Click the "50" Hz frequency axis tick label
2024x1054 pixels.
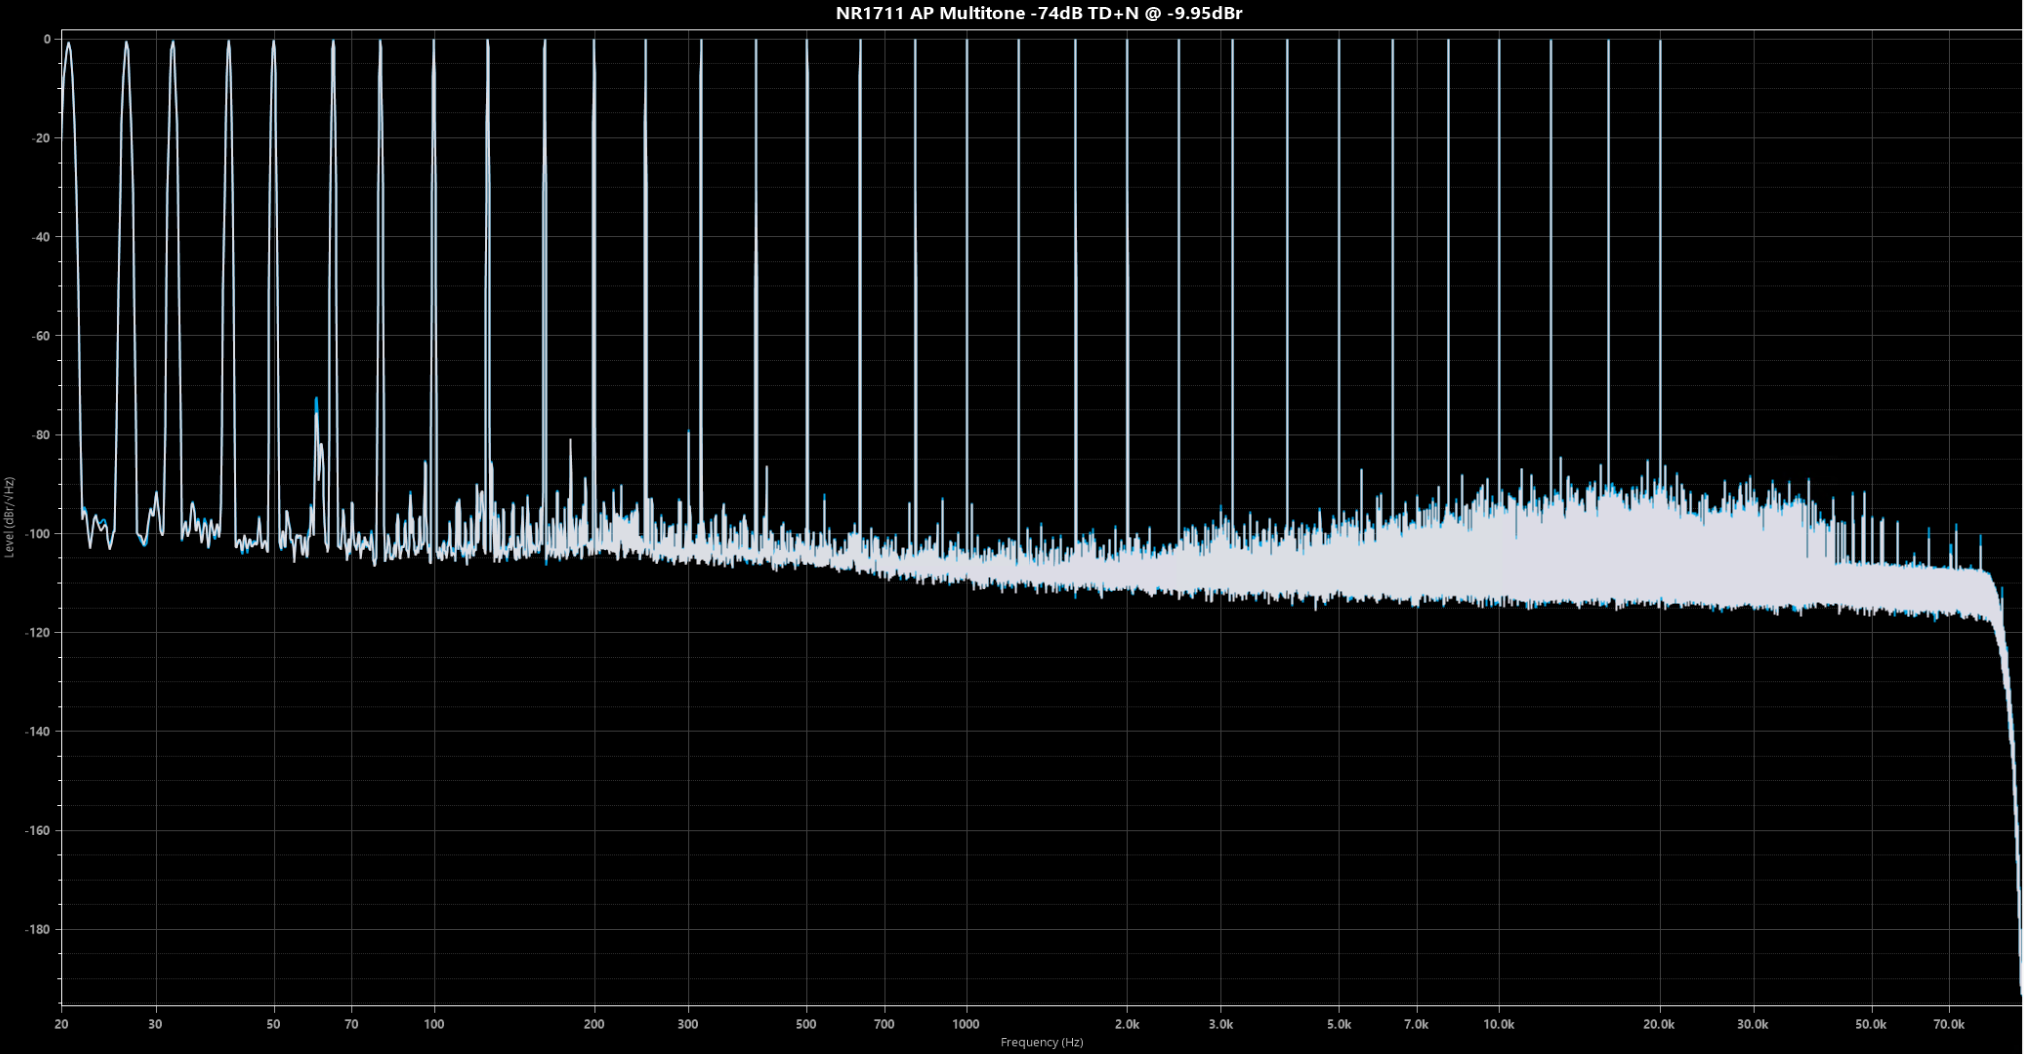pos(273,1024)
